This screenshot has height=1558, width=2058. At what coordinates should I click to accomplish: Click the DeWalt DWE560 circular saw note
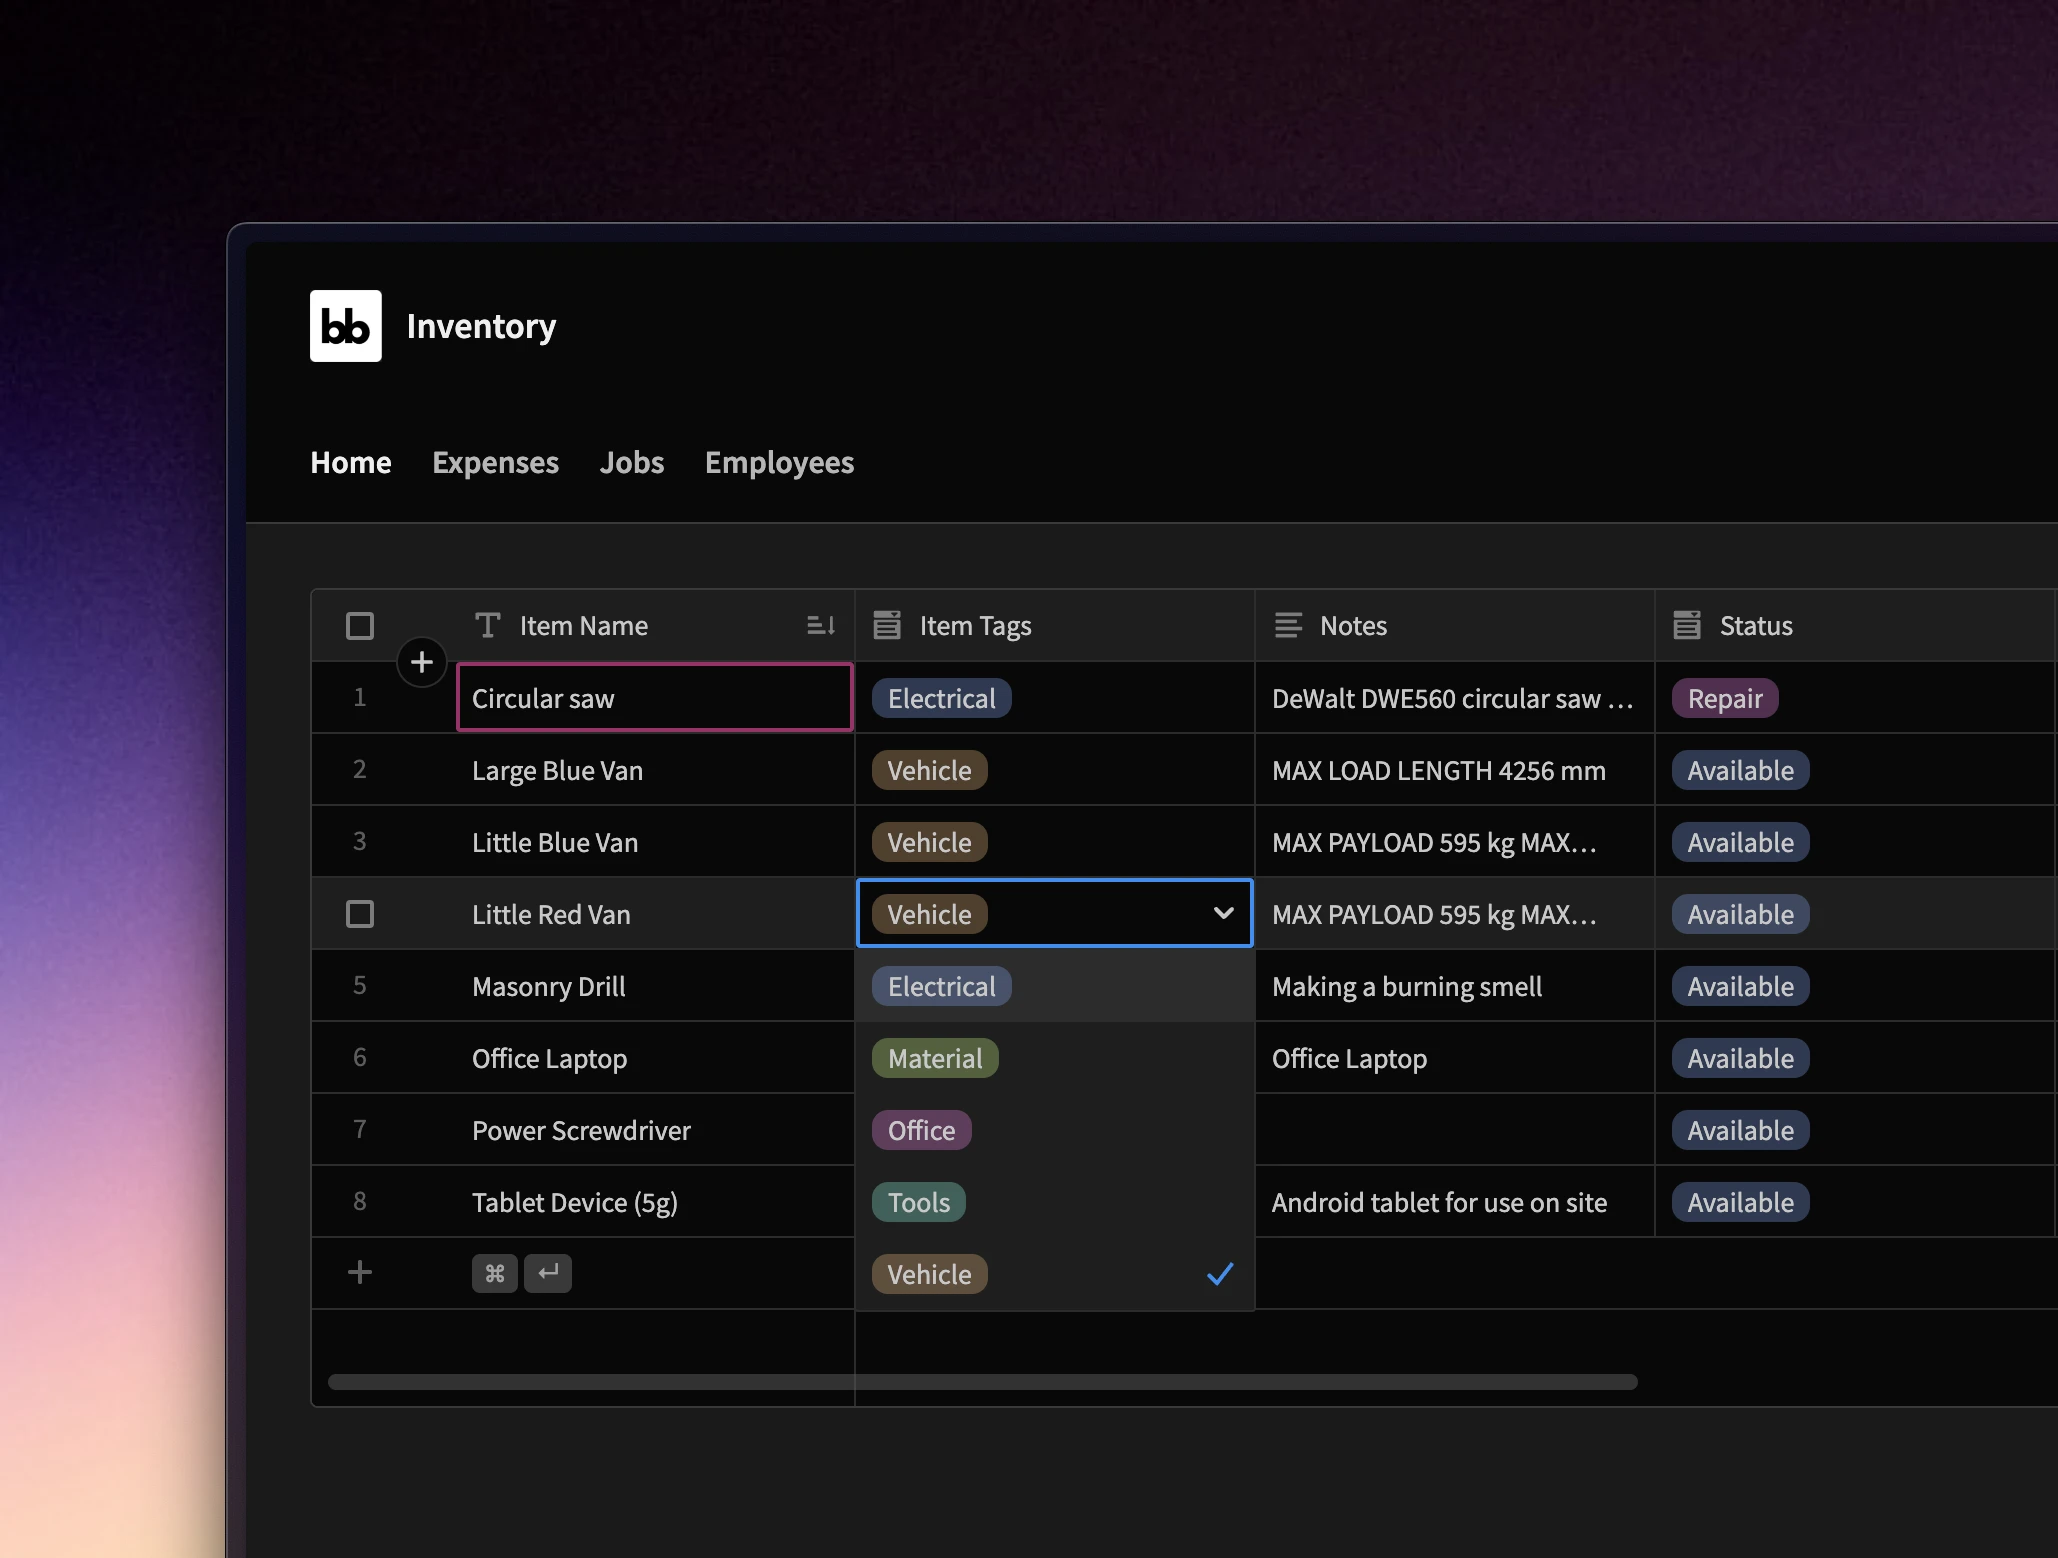point(1455,698)
